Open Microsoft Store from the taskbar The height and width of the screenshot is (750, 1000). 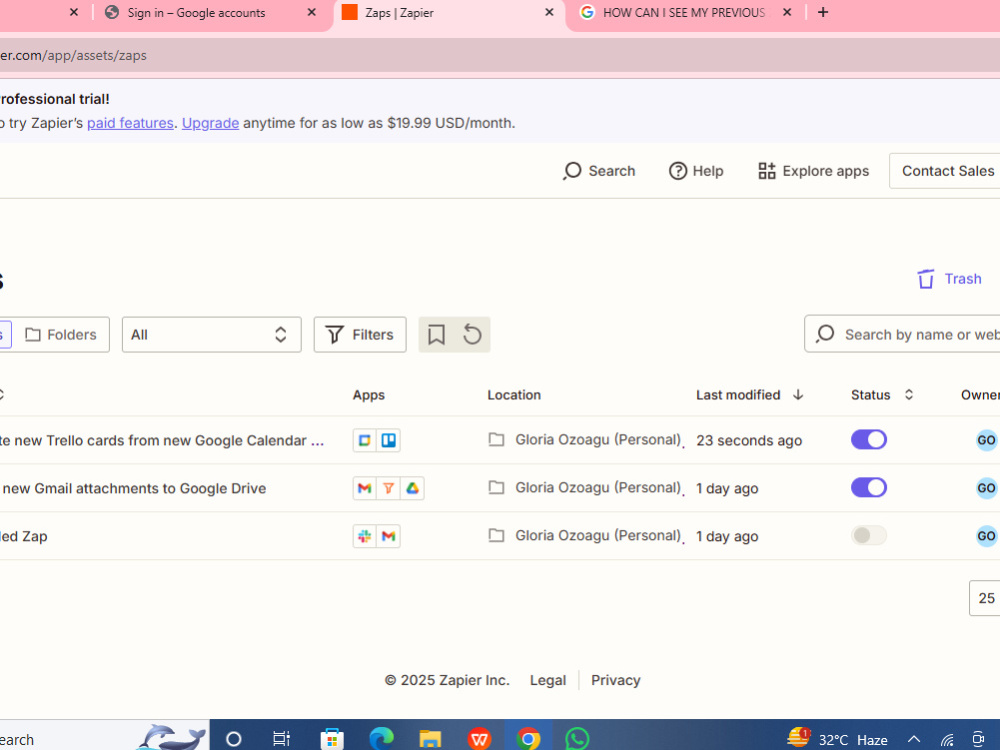click(x=332, y=739)
